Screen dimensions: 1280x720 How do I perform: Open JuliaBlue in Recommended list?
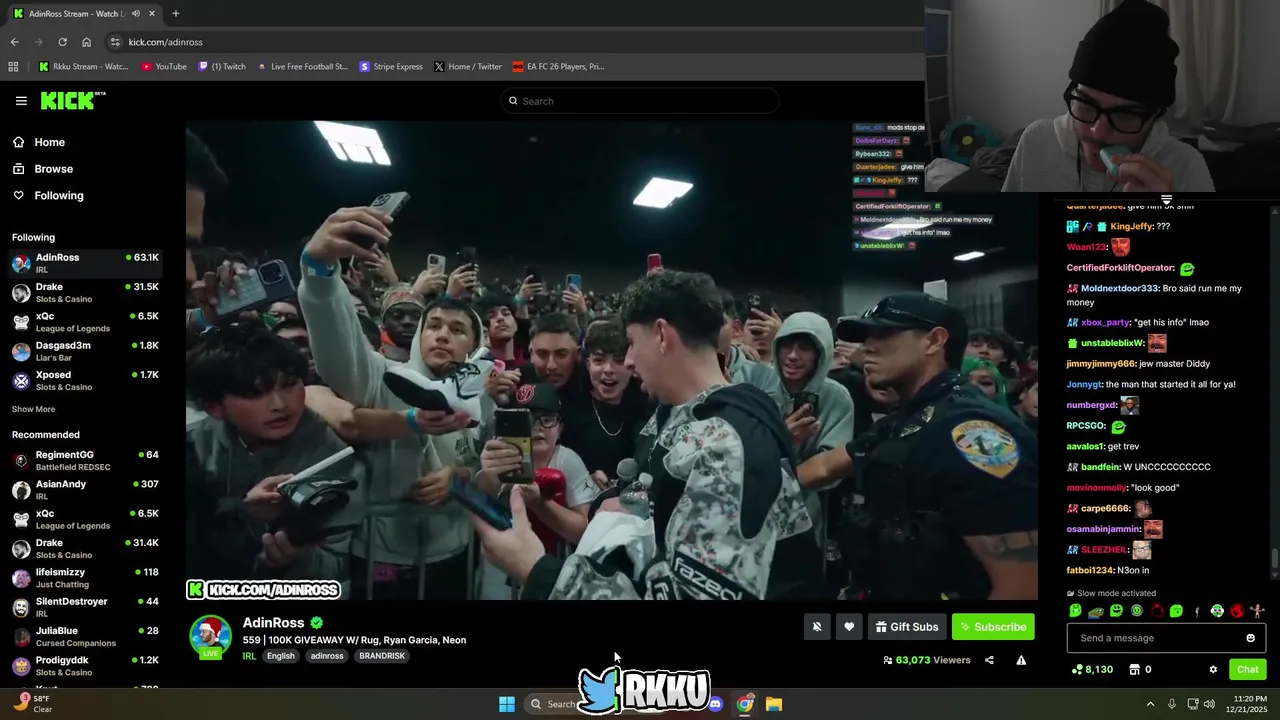point(85,636)
